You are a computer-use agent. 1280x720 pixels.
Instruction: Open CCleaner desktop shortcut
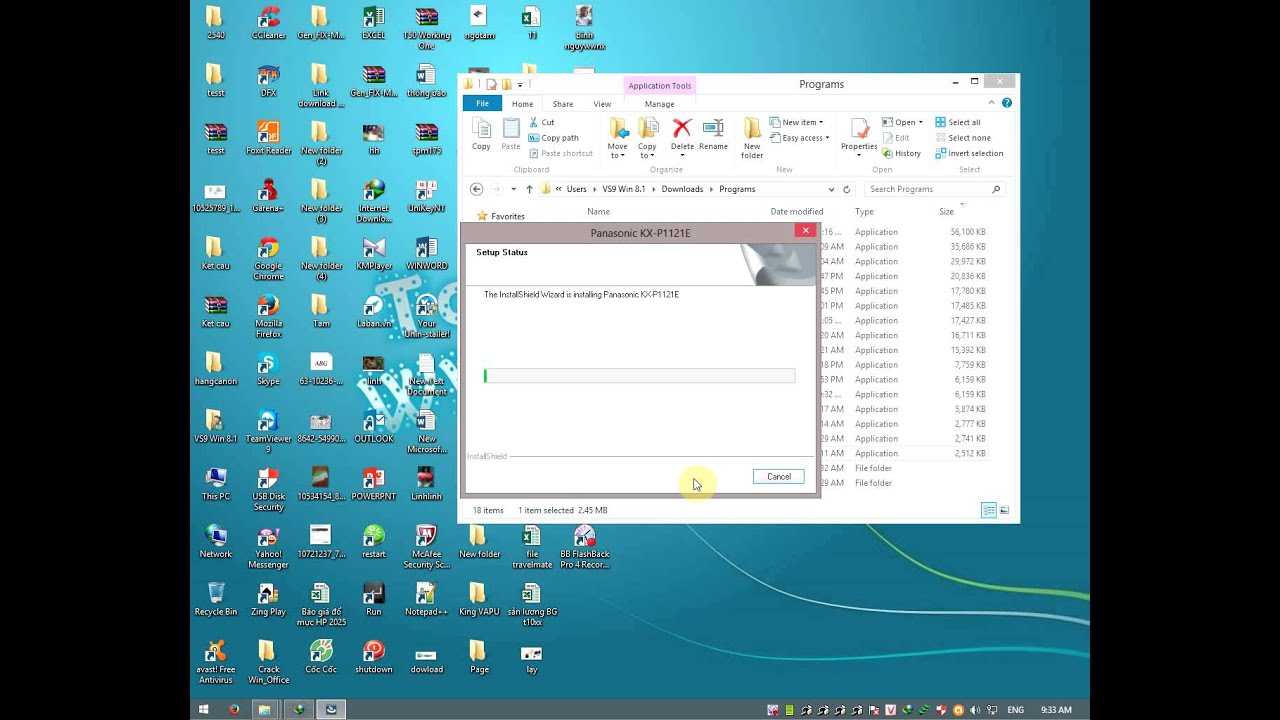[268, 23]
